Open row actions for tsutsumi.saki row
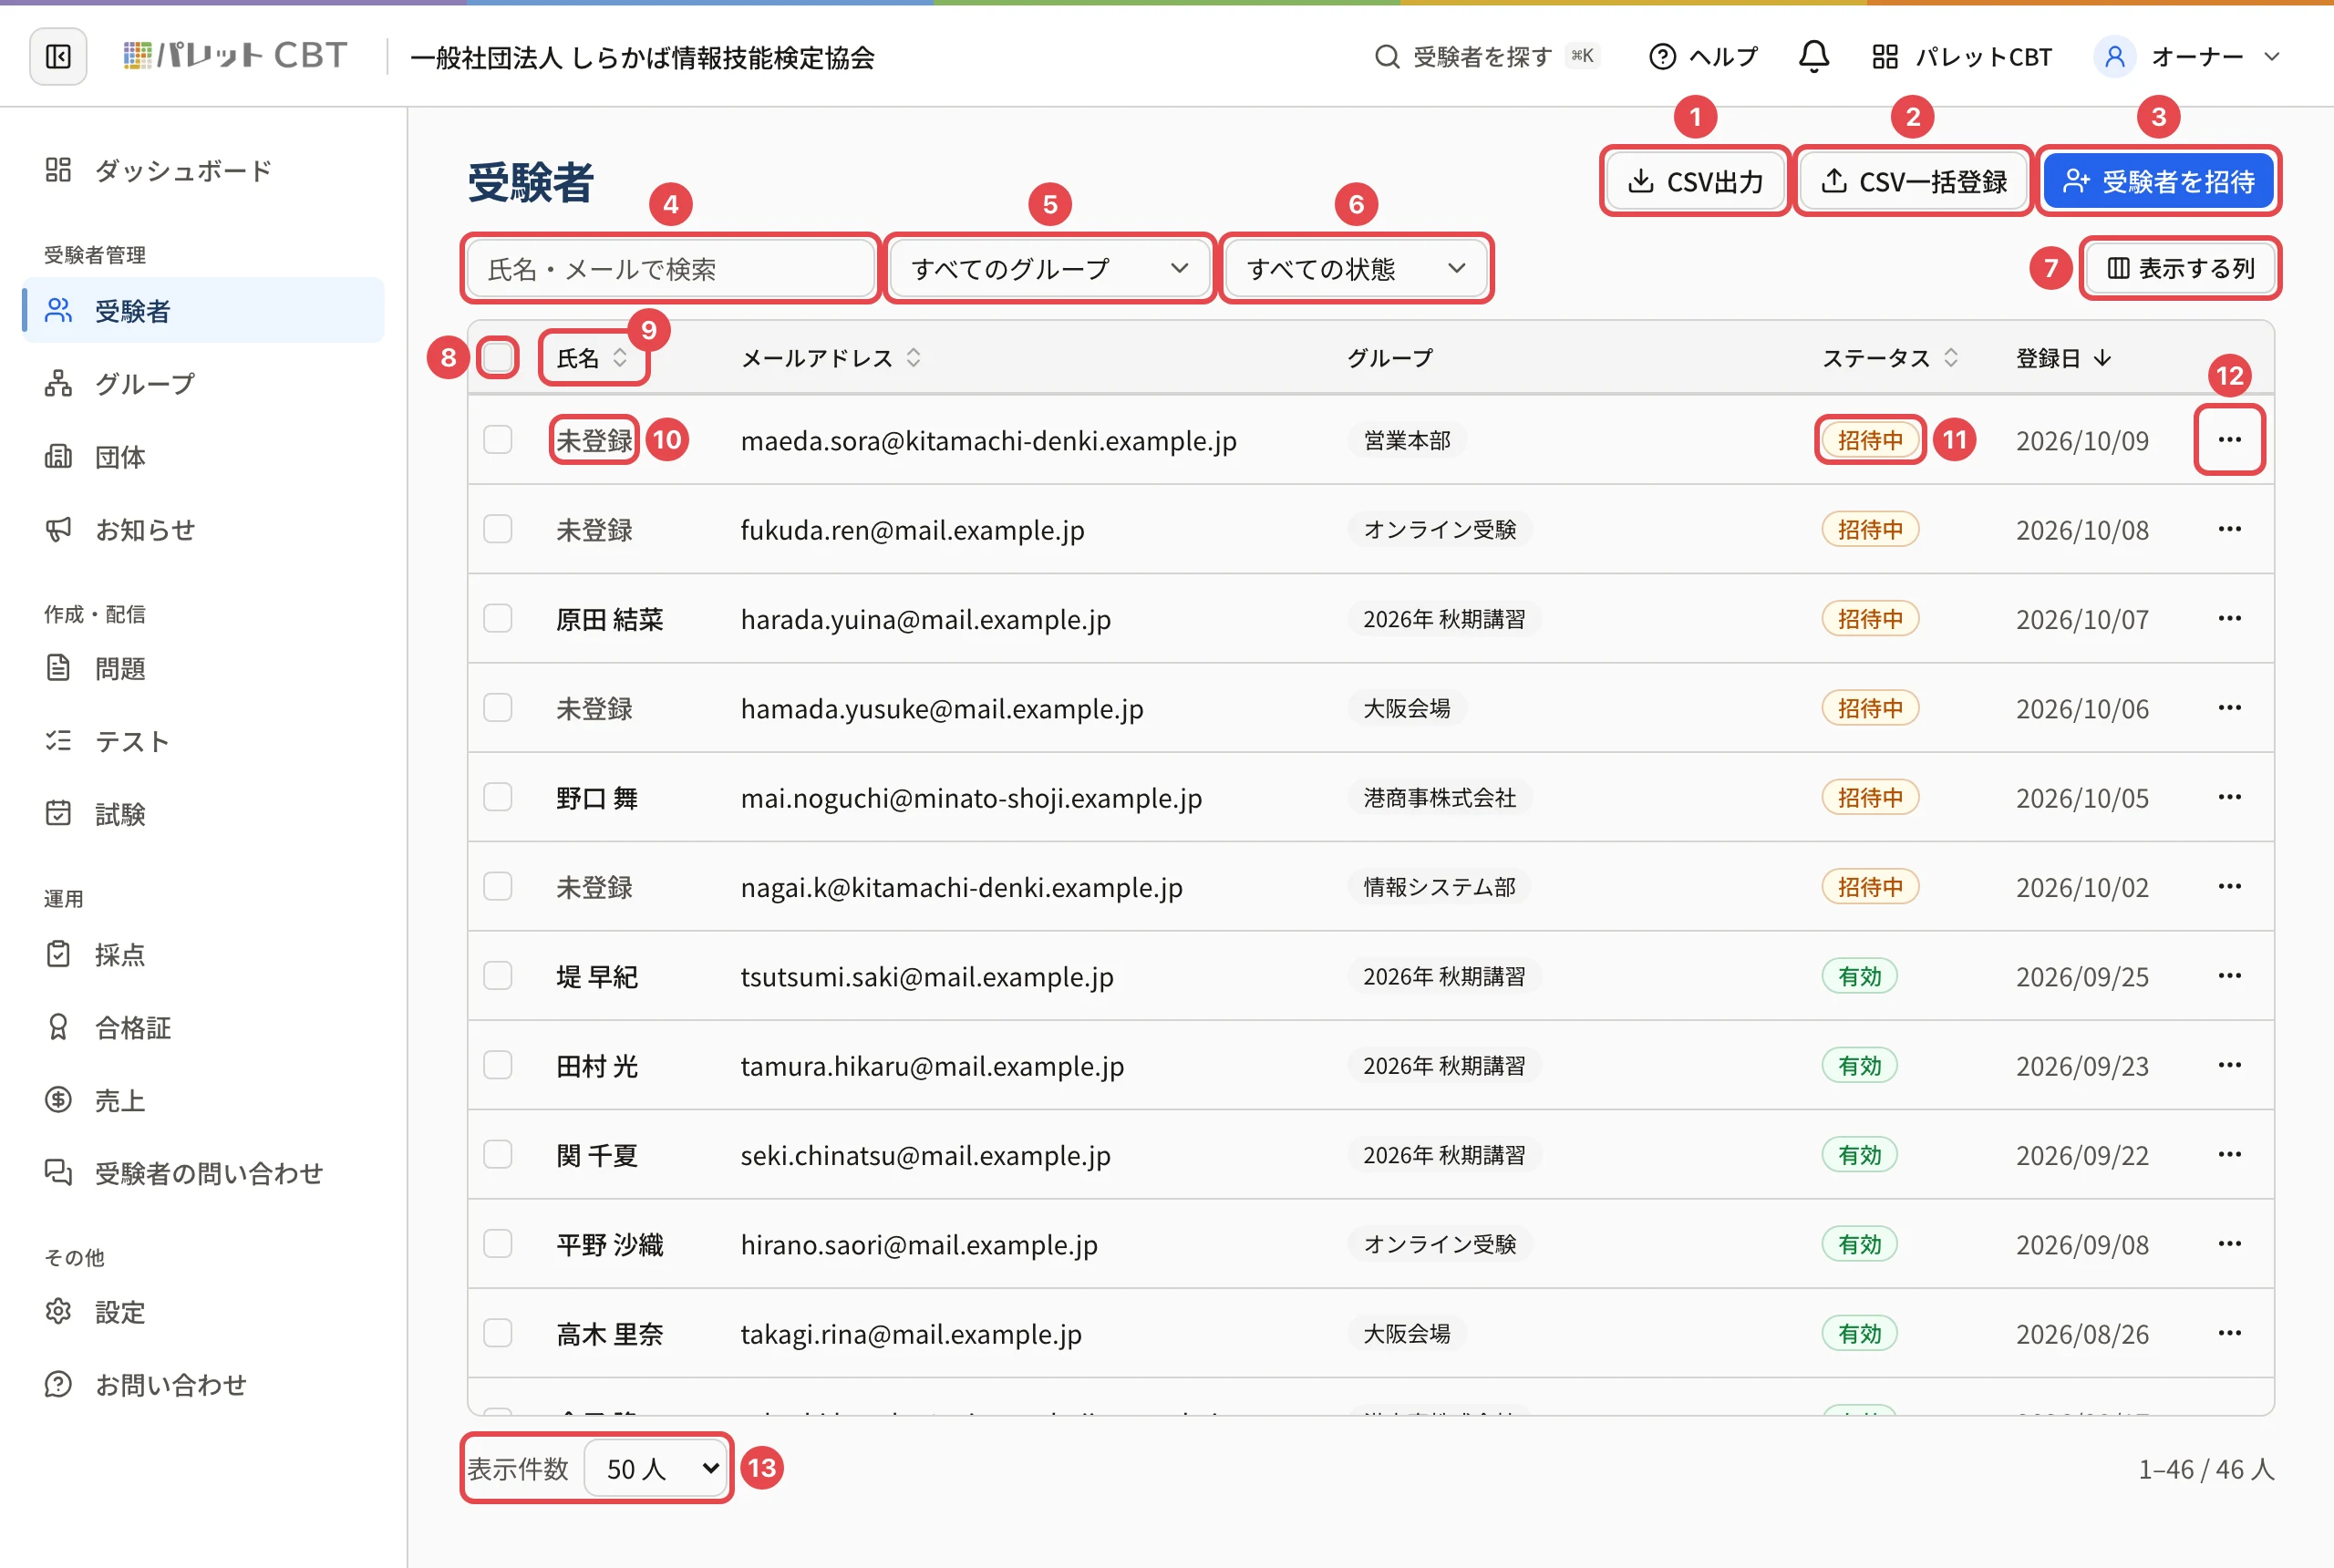The height and width of the screenshot is (1568, 2334). pyautogui.click(x=2229, y=976)
